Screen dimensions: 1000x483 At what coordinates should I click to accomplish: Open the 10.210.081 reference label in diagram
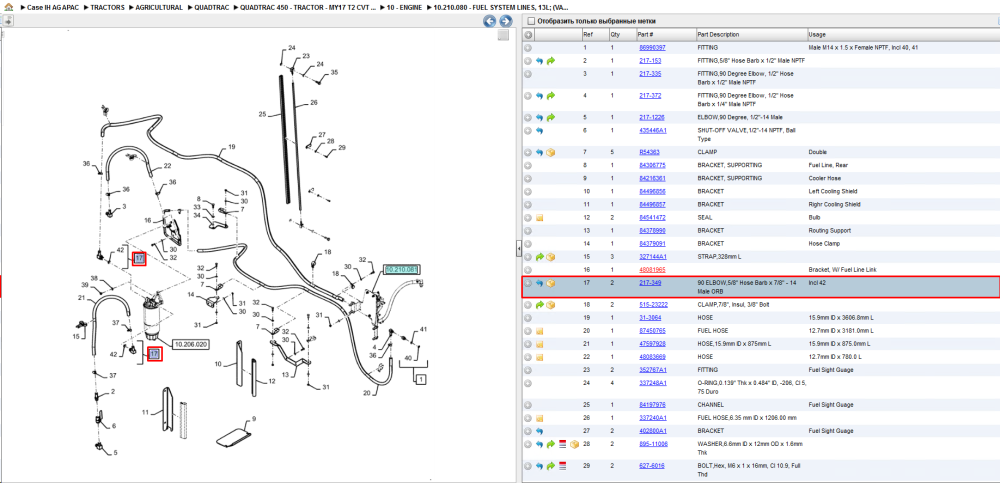pyautogui.click(x=402, y=269)
